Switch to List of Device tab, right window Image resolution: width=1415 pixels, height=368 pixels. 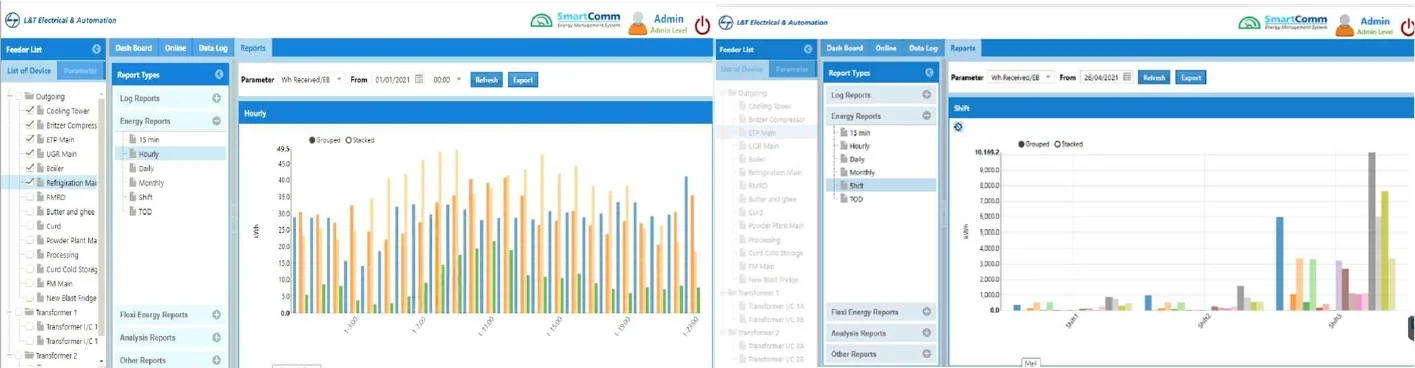pos(742,69)
